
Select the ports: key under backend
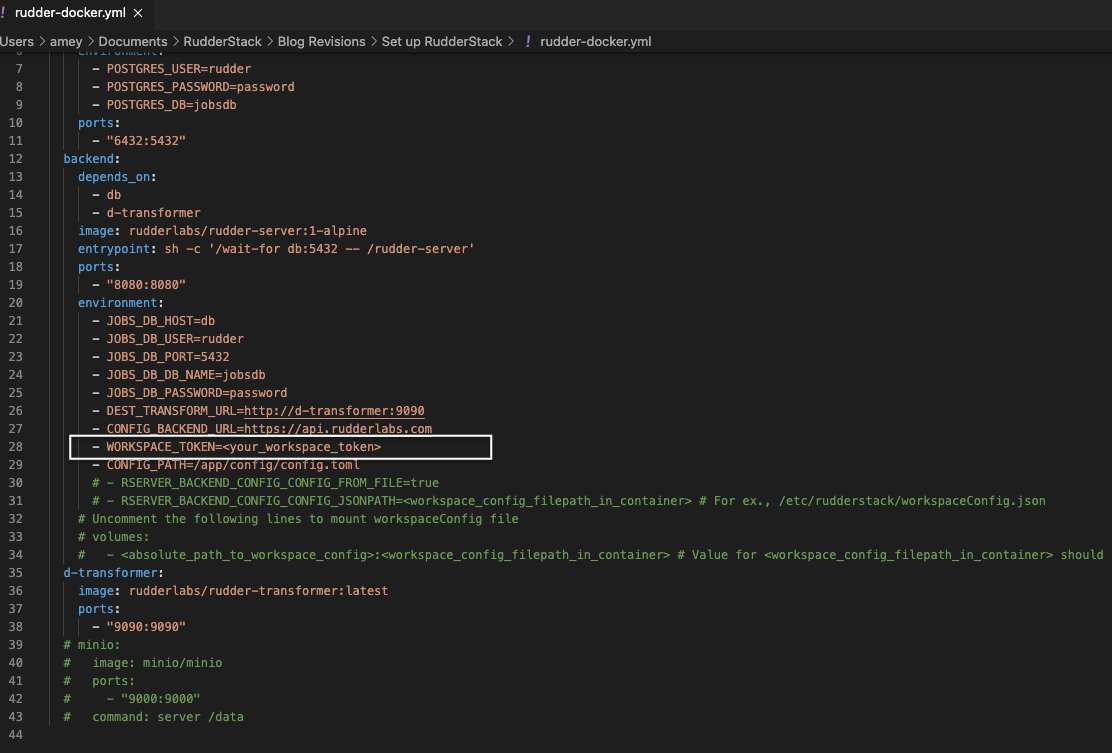[x=97, y=266]
